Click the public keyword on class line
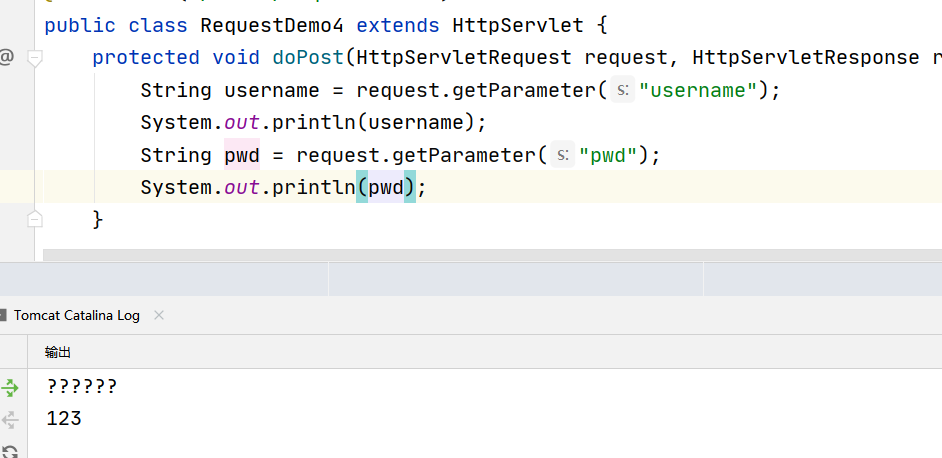This screenshot has height=458, width=942. coord(80,26)
